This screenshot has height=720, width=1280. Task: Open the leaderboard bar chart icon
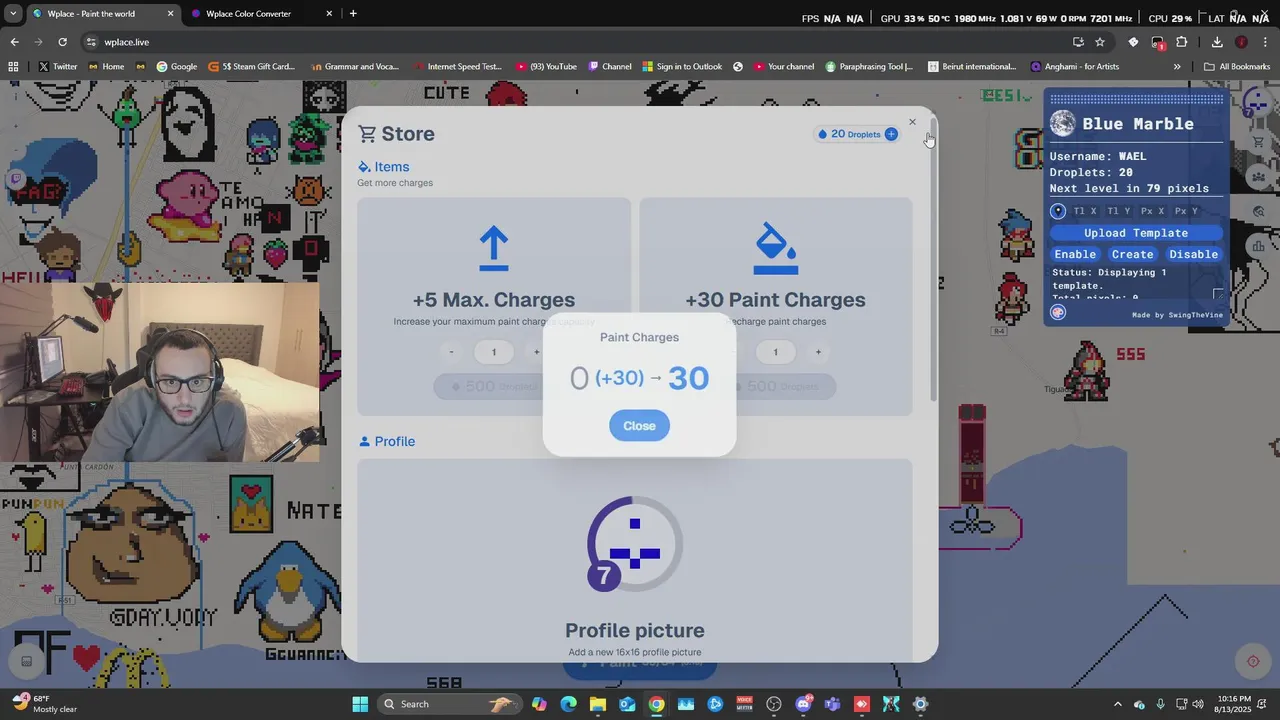(x=1258, y=245)
